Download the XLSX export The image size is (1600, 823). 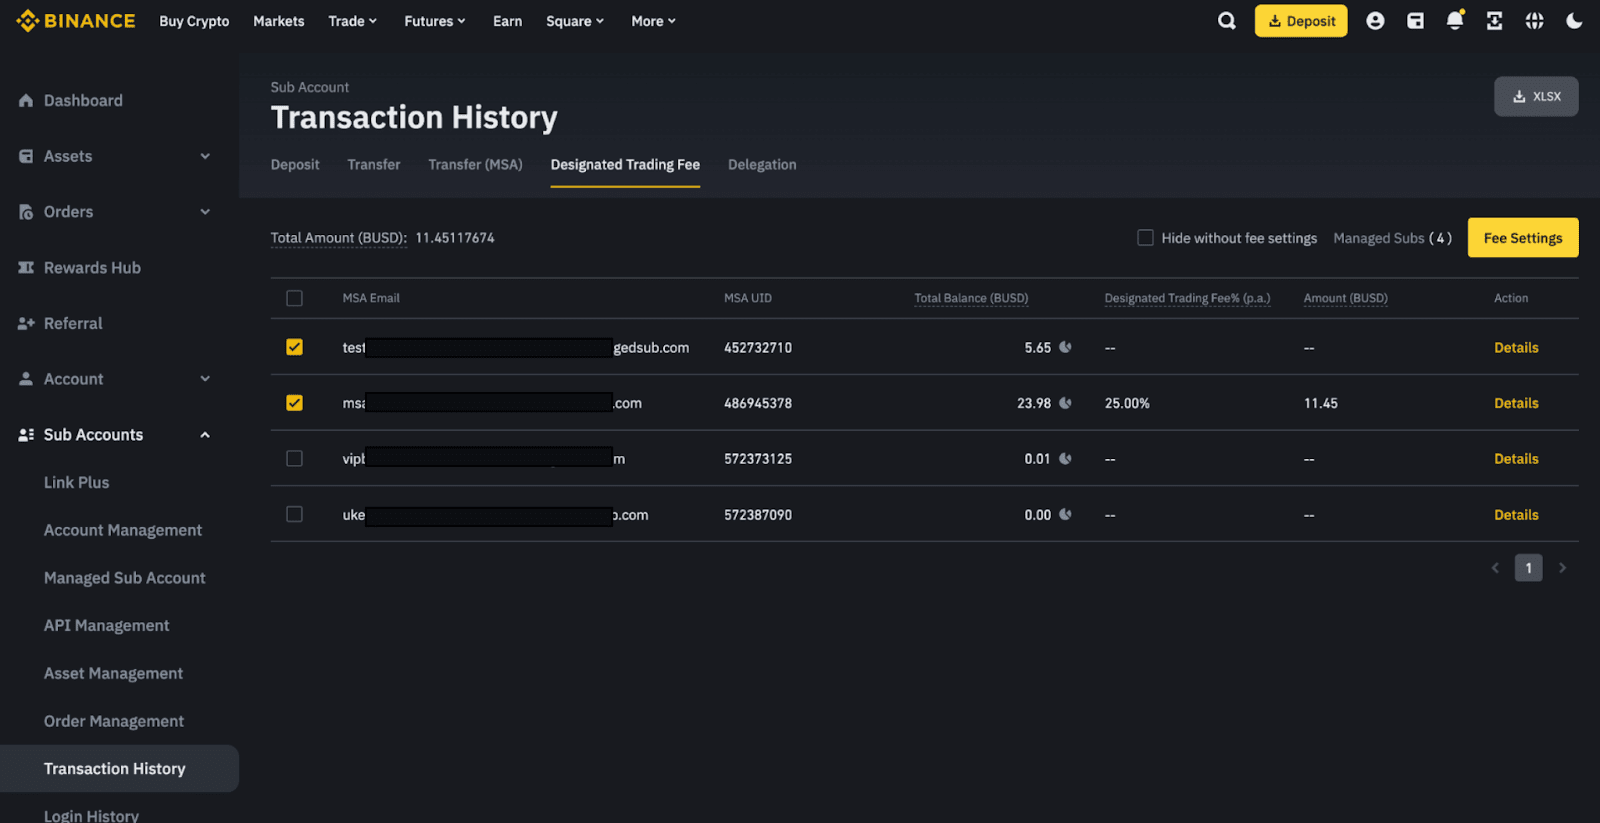tap(1536, 97)
